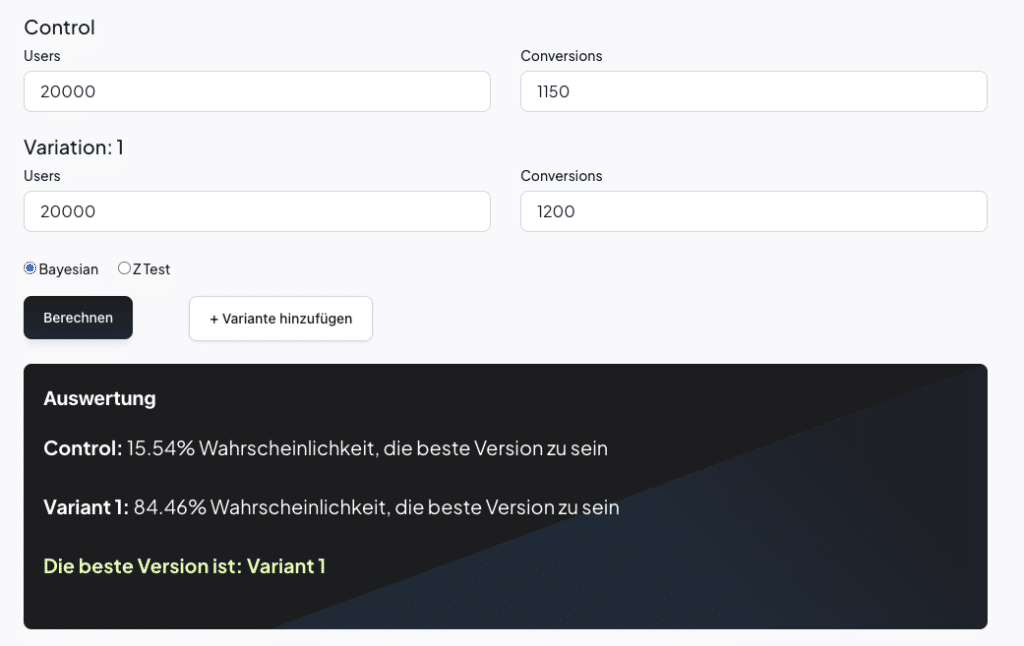Click the green 'Die beste Version ist' text
Image resolution: width=1024 pixels, height=646 pixels.
tap(184, 566)
